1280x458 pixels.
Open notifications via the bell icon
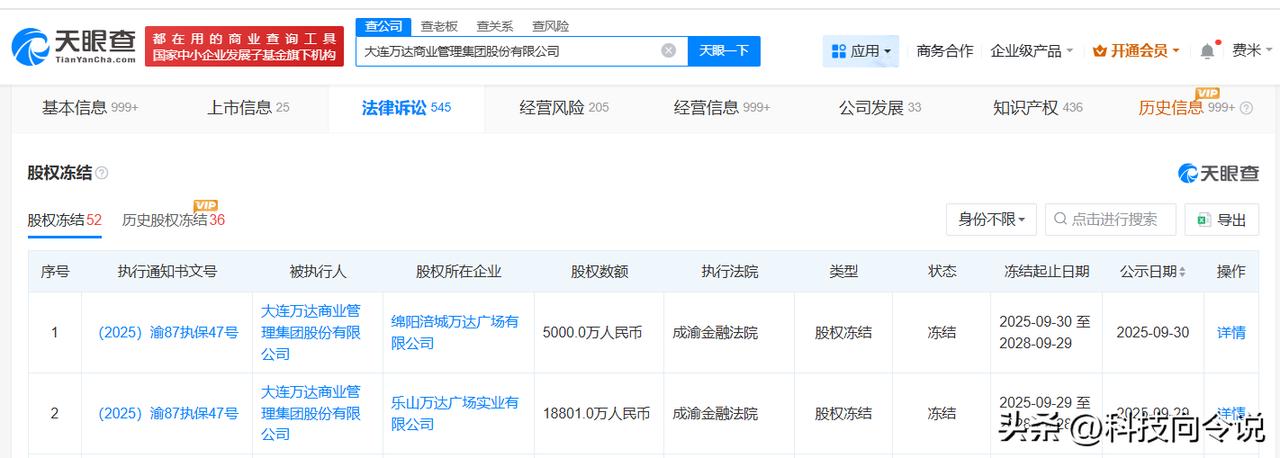(1207, 51)
